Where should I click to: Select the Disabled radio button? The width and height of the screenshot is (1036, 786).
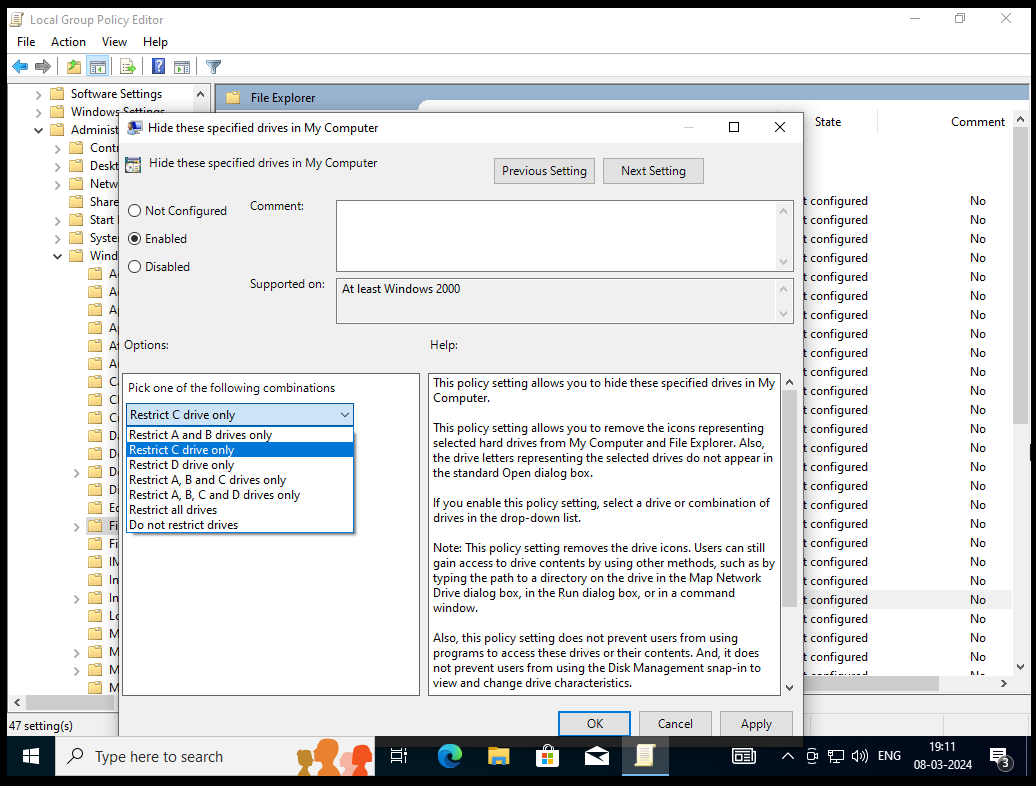pos(135,267)
